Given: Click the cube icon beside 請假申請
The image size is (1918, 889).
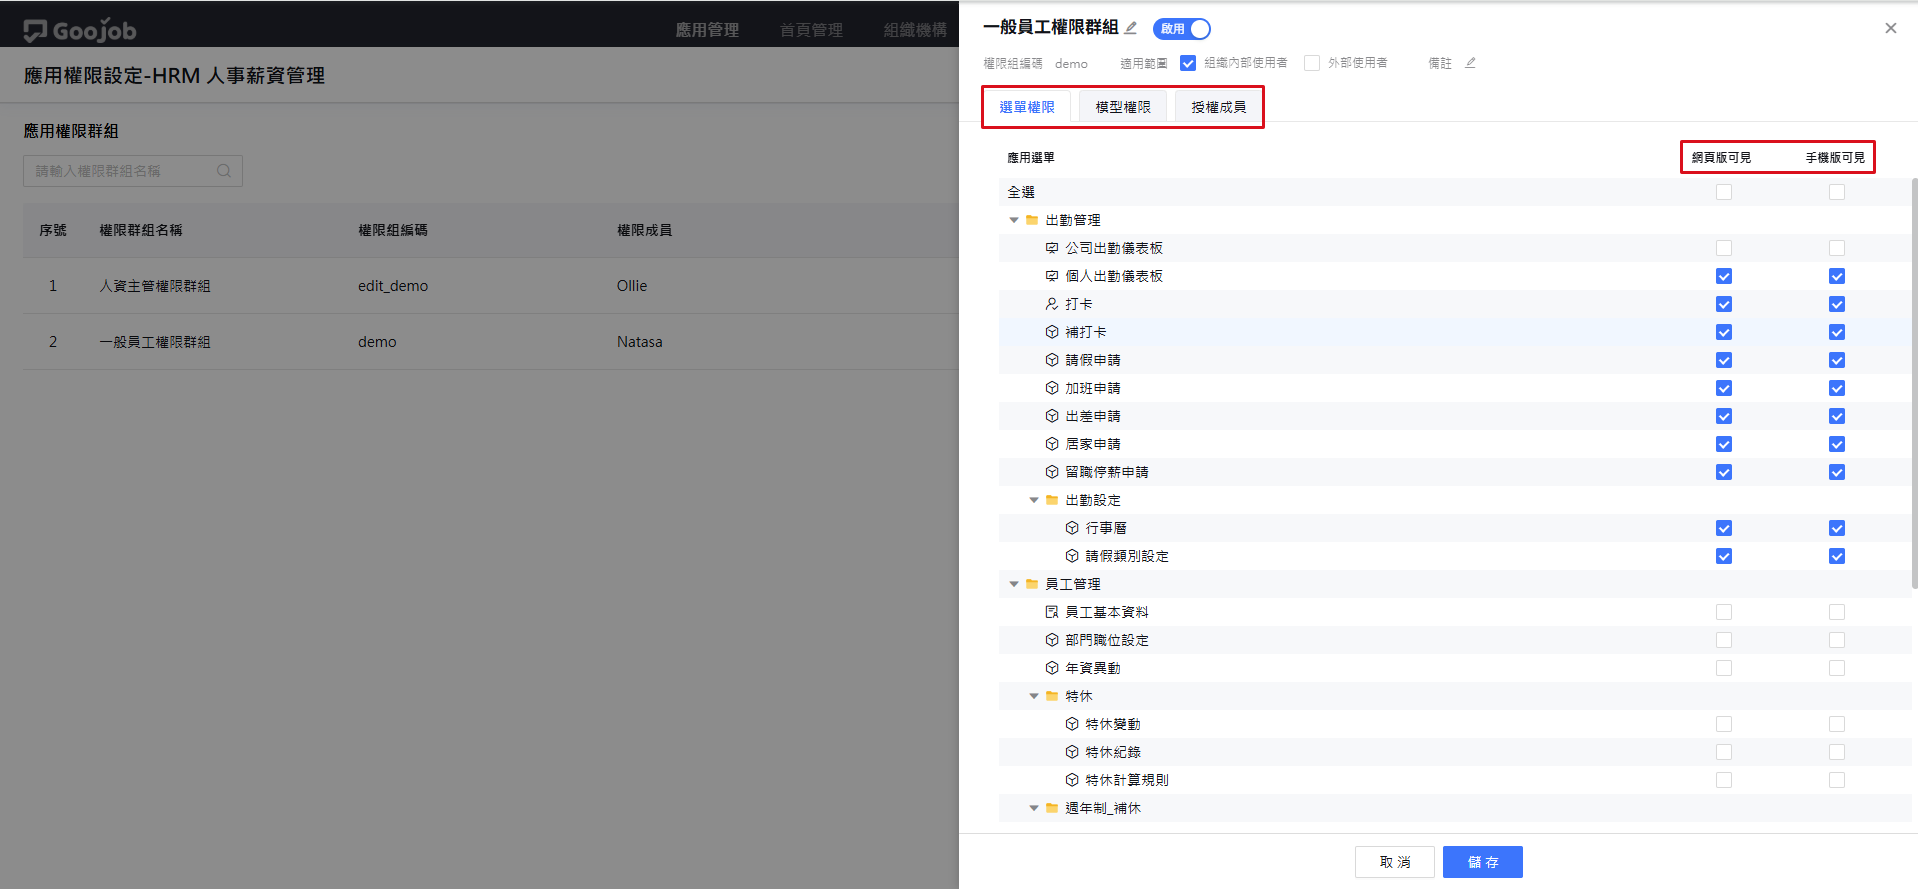Looking at the screenshot, I should point(1052,360).
